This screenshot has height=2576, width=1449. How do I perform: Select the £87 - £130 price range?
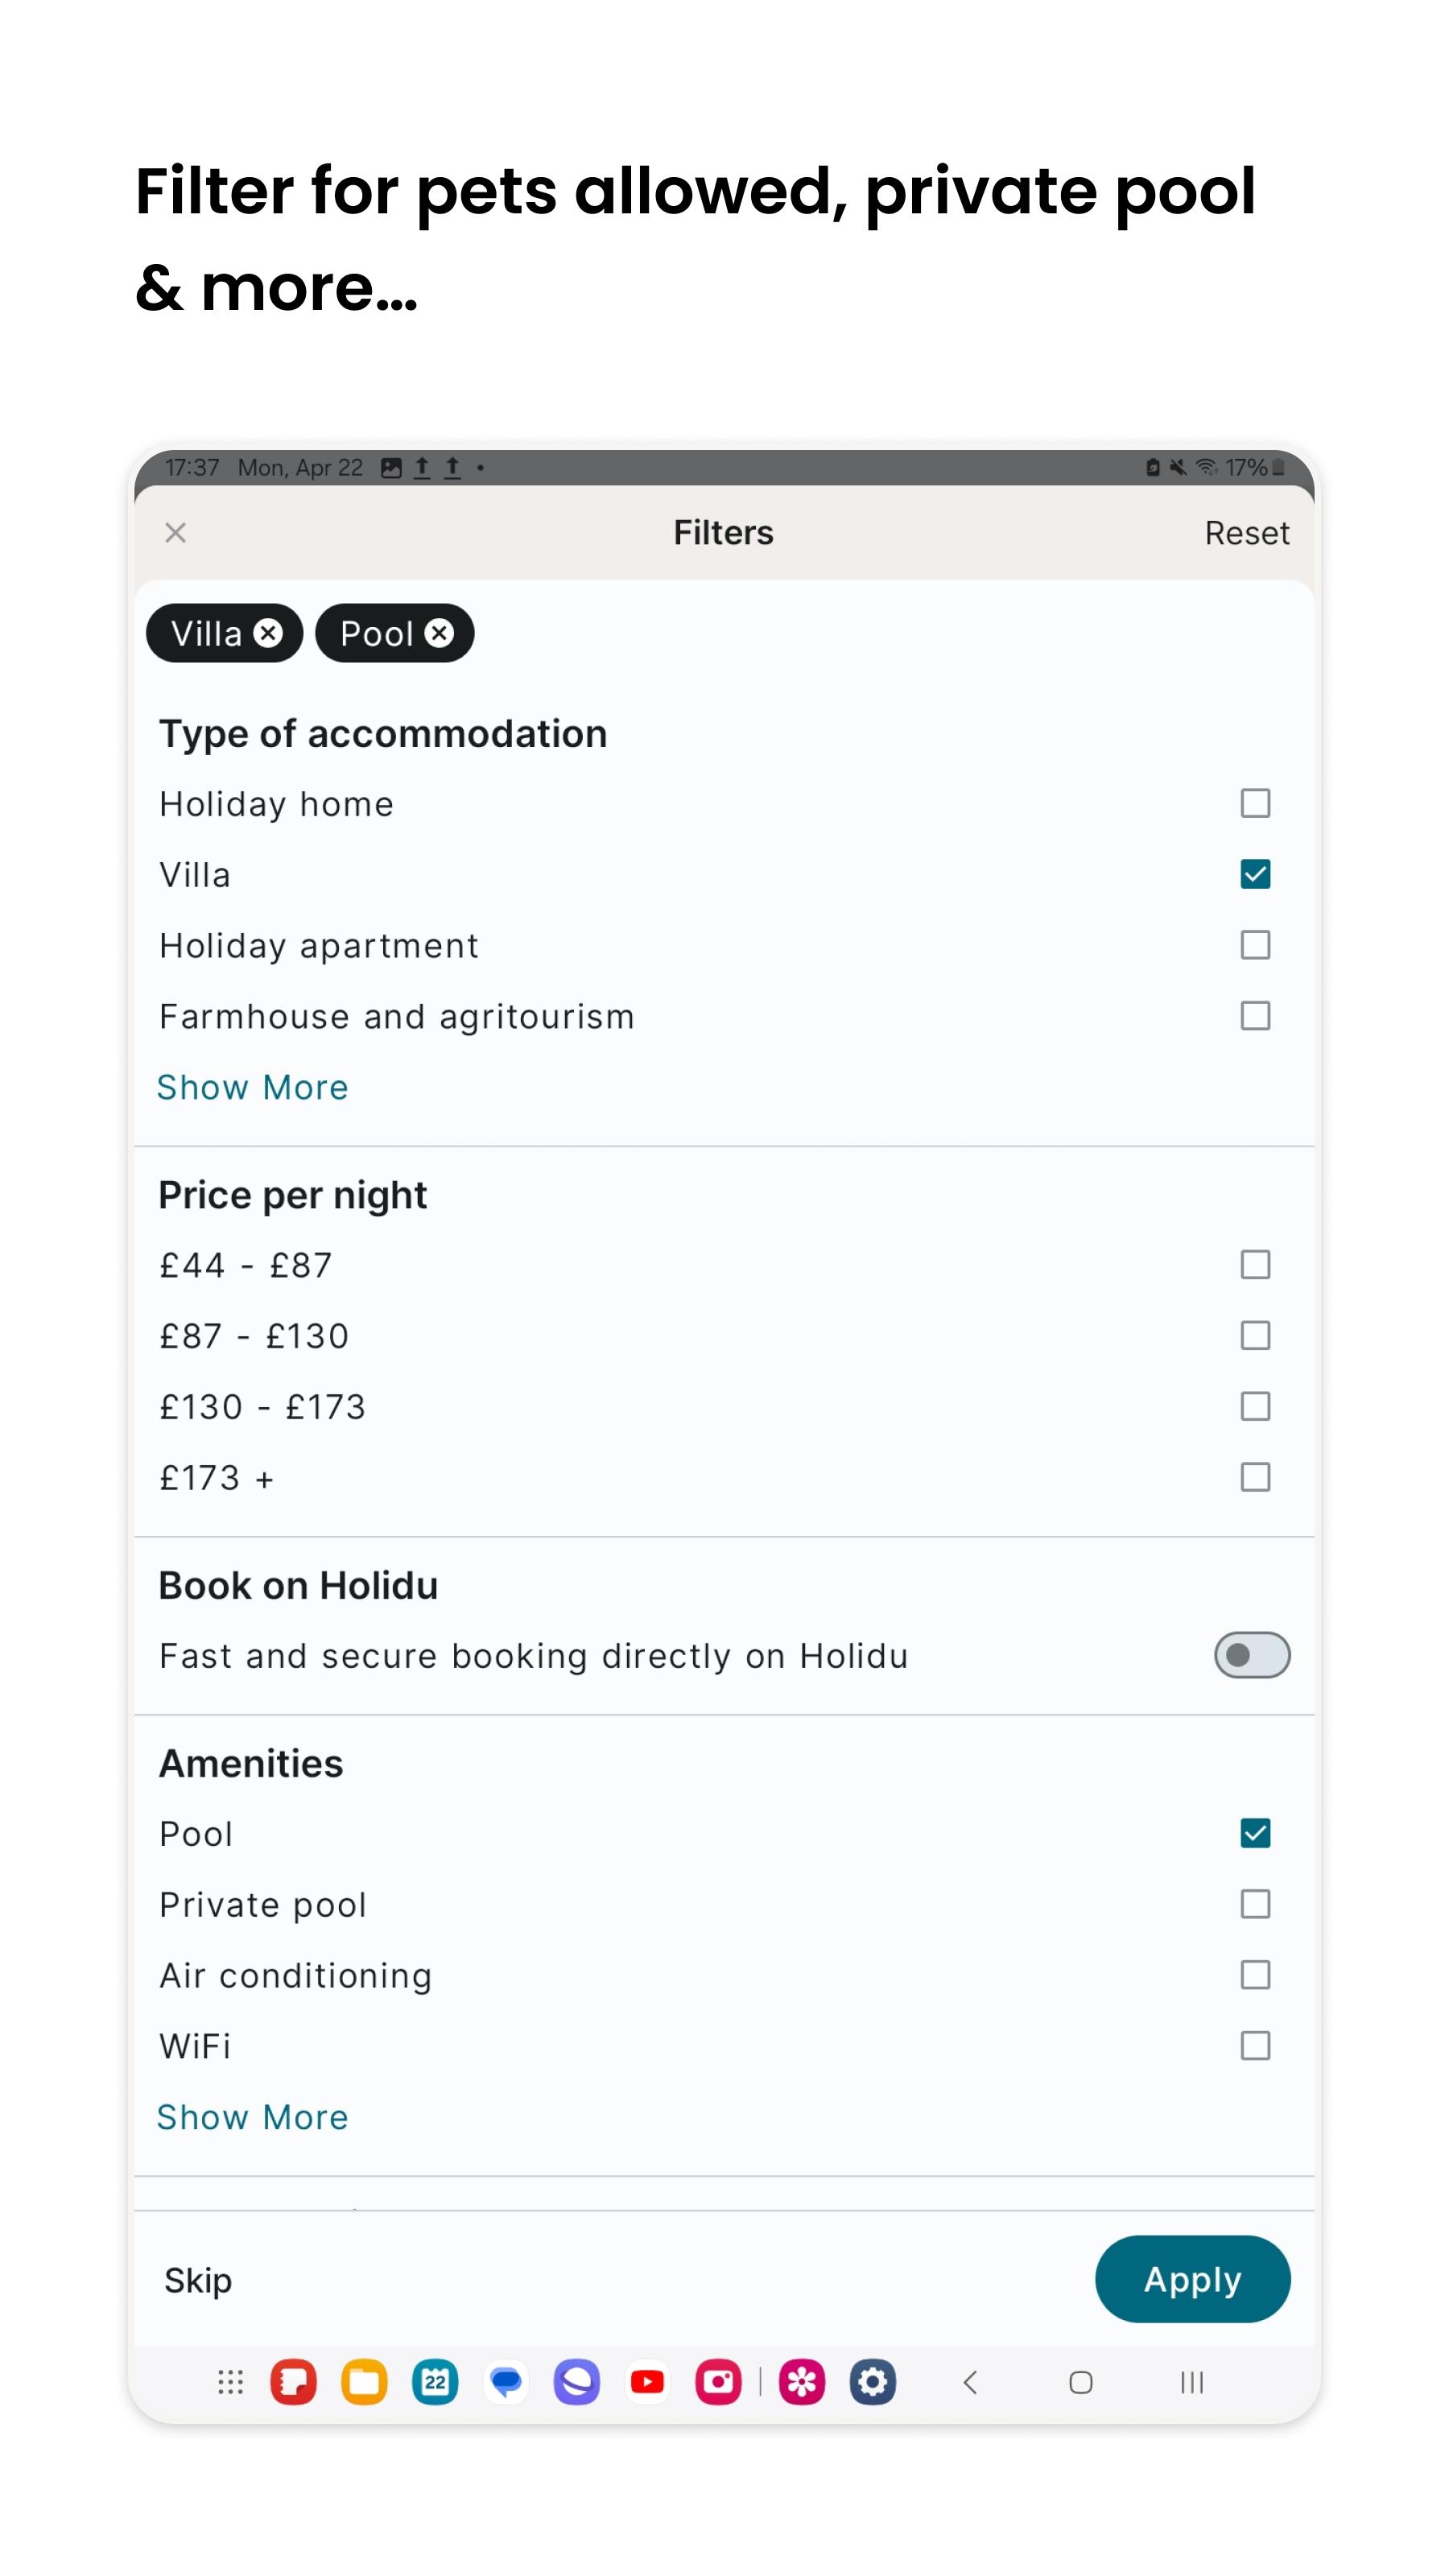pos(1254,1336)
